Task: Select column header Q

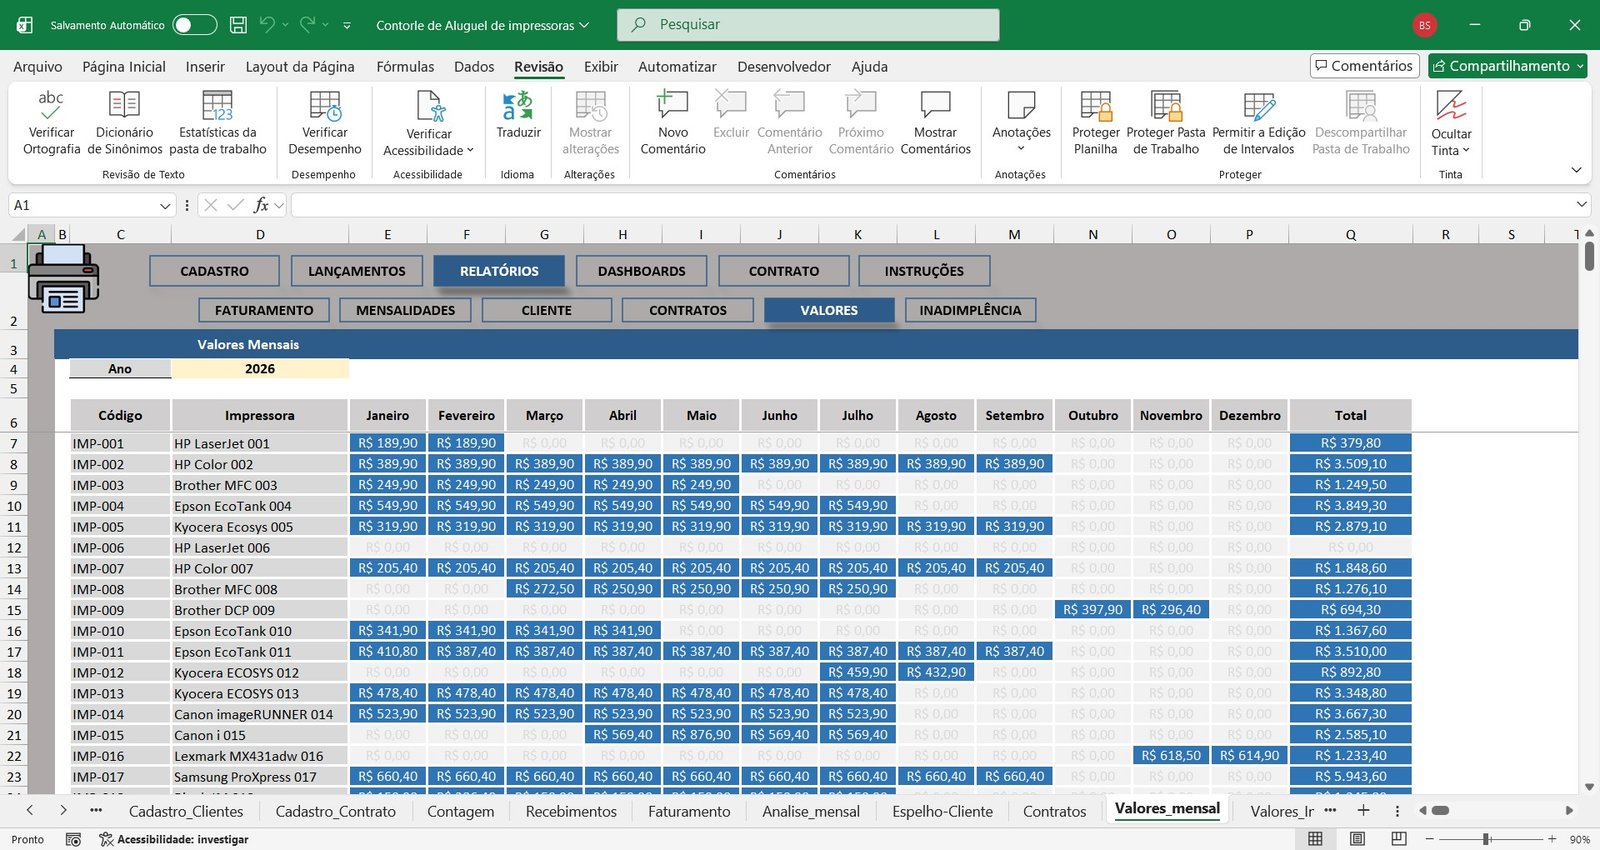Action: pos(1350,235)
